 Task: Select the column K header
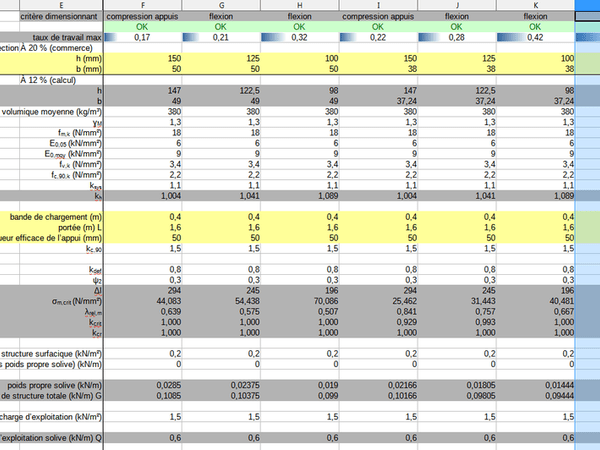coord(535,5)
